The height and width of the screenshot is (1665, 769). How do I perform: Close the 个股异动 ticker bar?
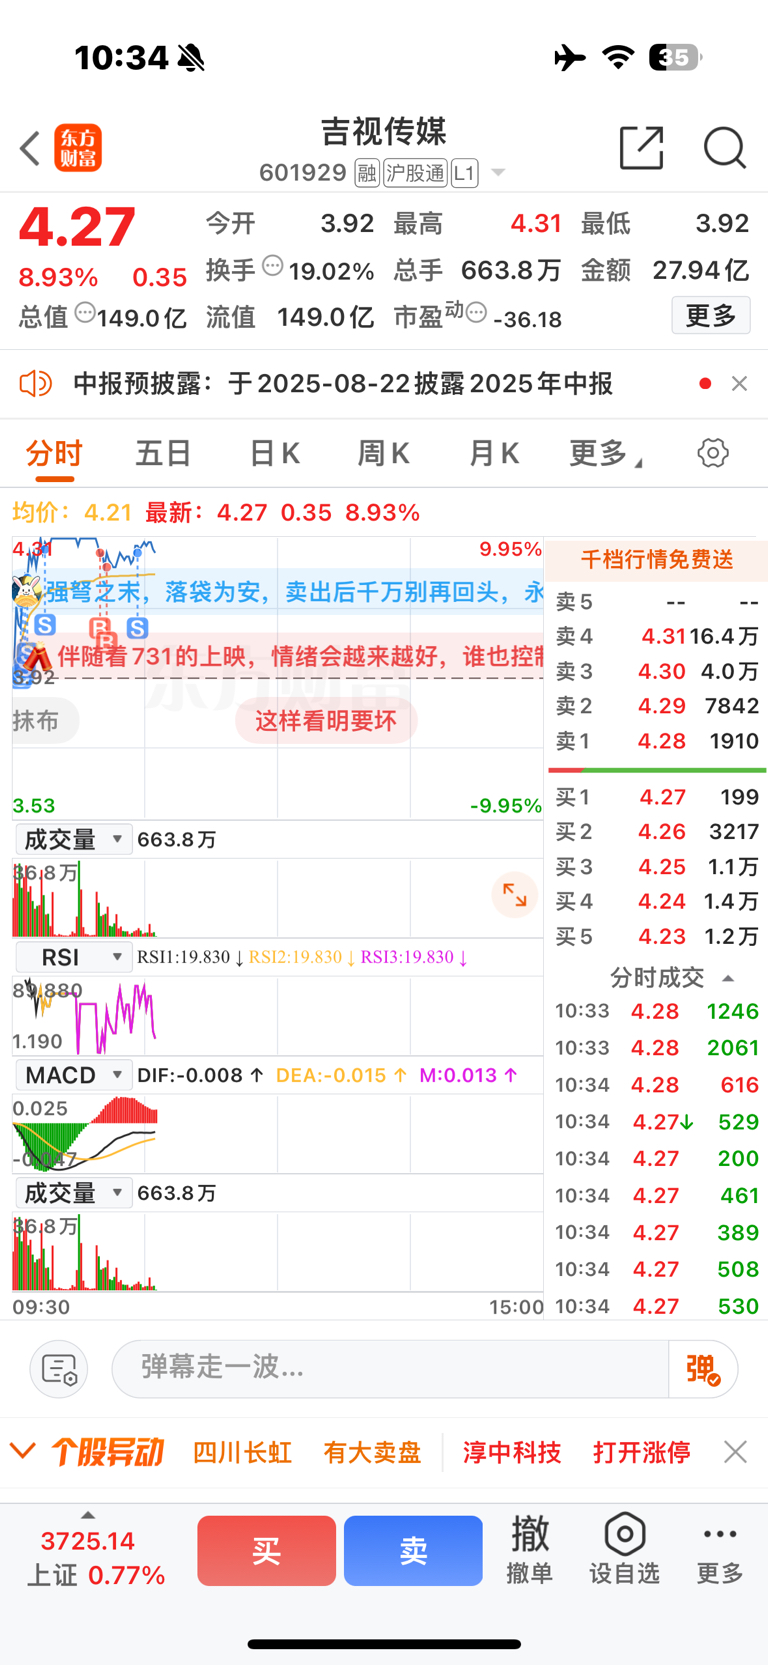click(x=735, y=1452)
